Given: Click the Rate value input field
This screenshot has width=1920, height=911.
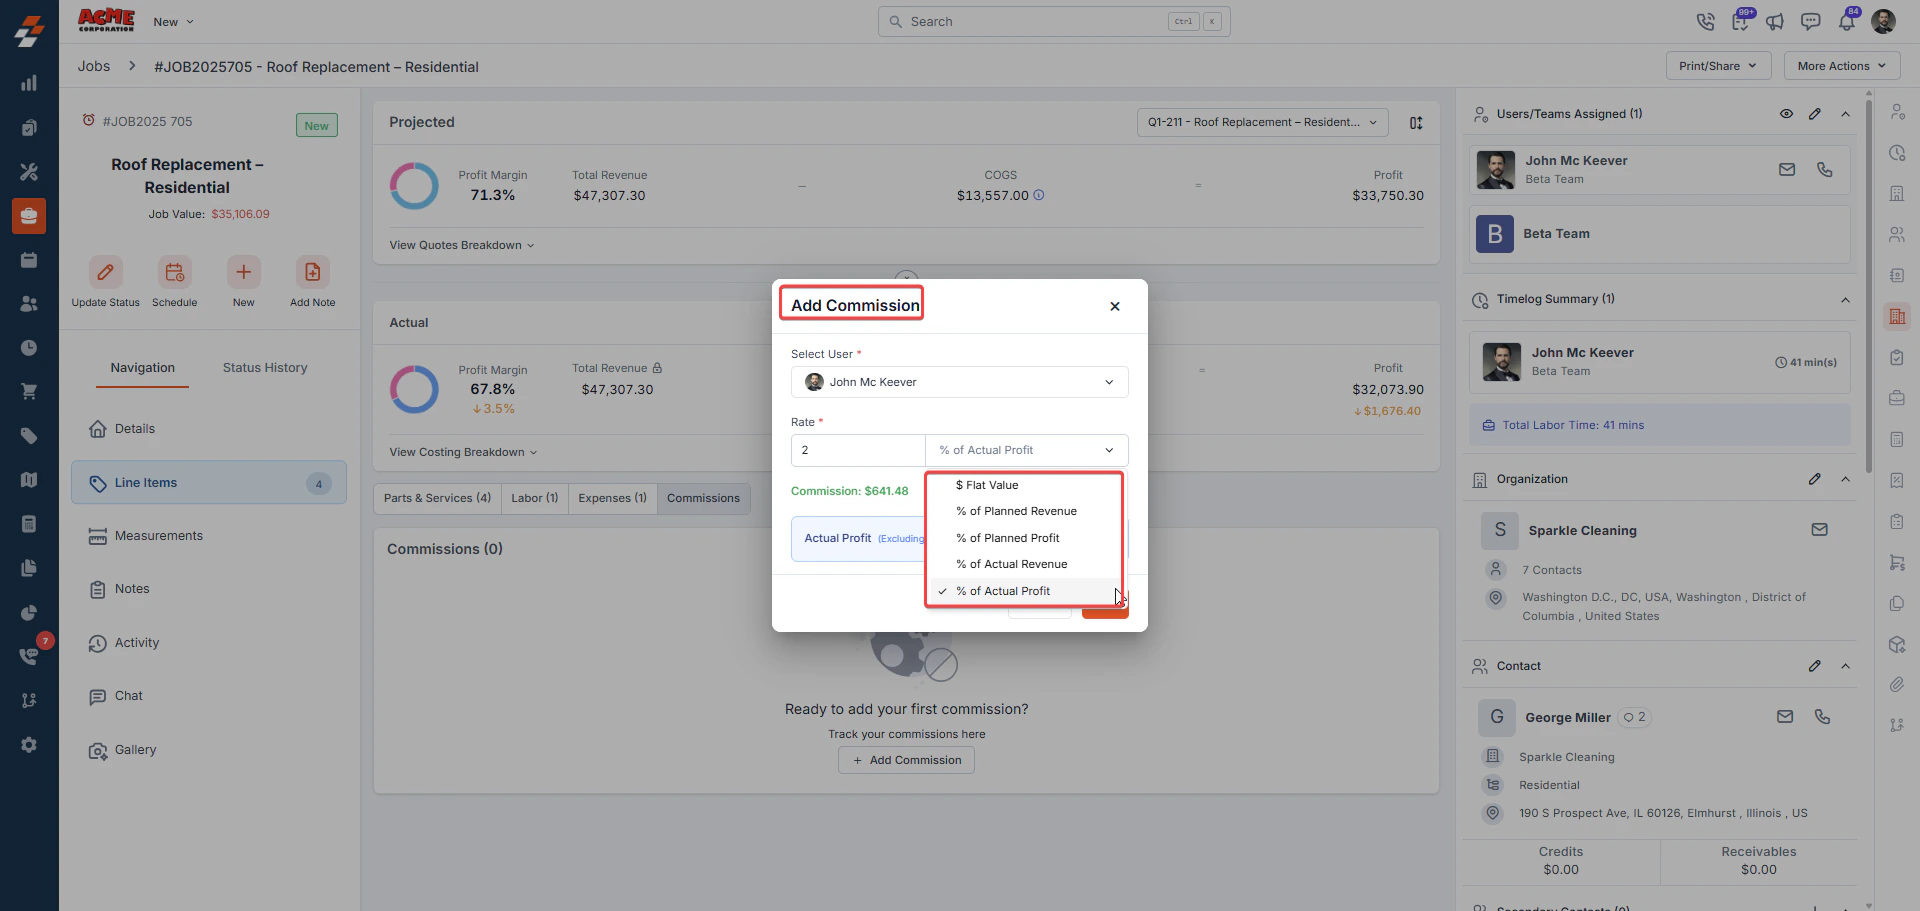Looking at the screenshot, I should click(x=858, y=450).
